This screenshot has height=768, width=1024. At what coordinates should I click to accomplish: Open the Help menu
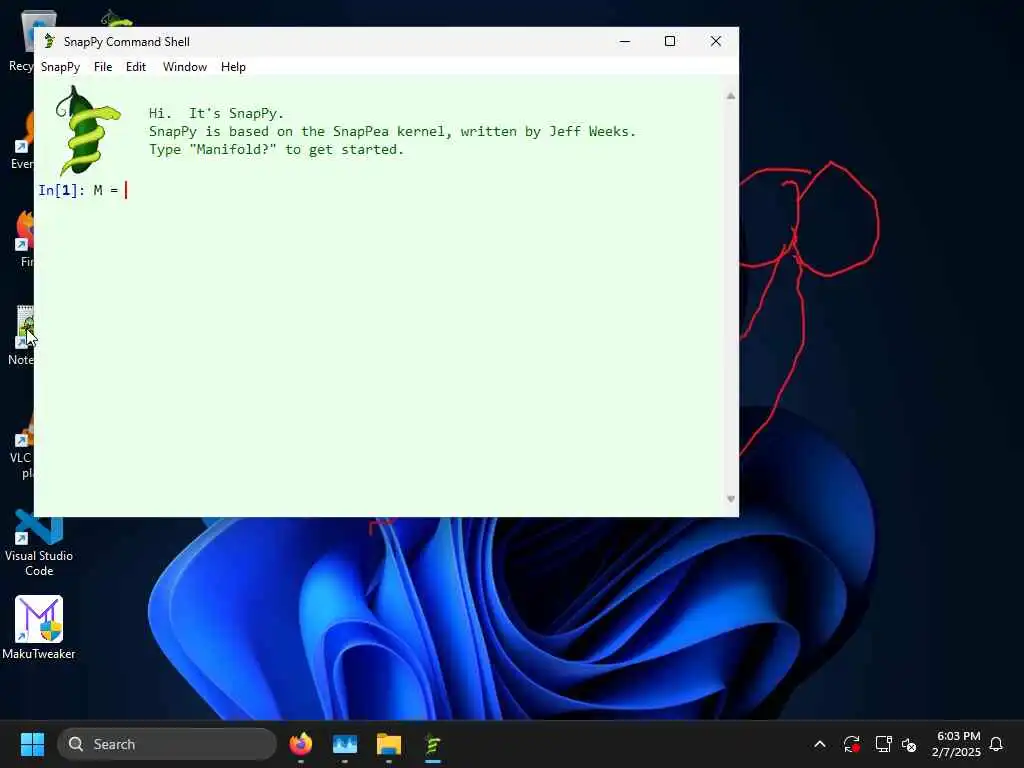[233, 67]
